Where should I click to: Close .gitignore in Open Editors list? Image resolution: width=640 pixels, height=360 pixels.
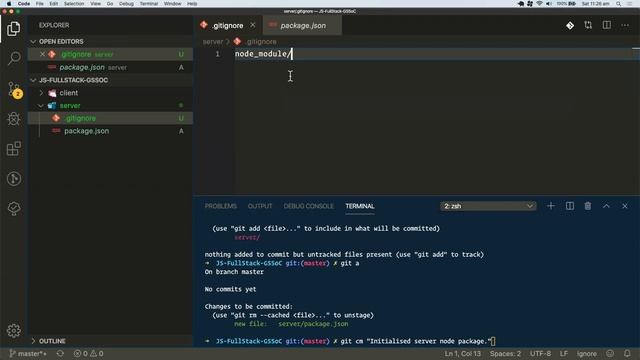pos(42,54)
